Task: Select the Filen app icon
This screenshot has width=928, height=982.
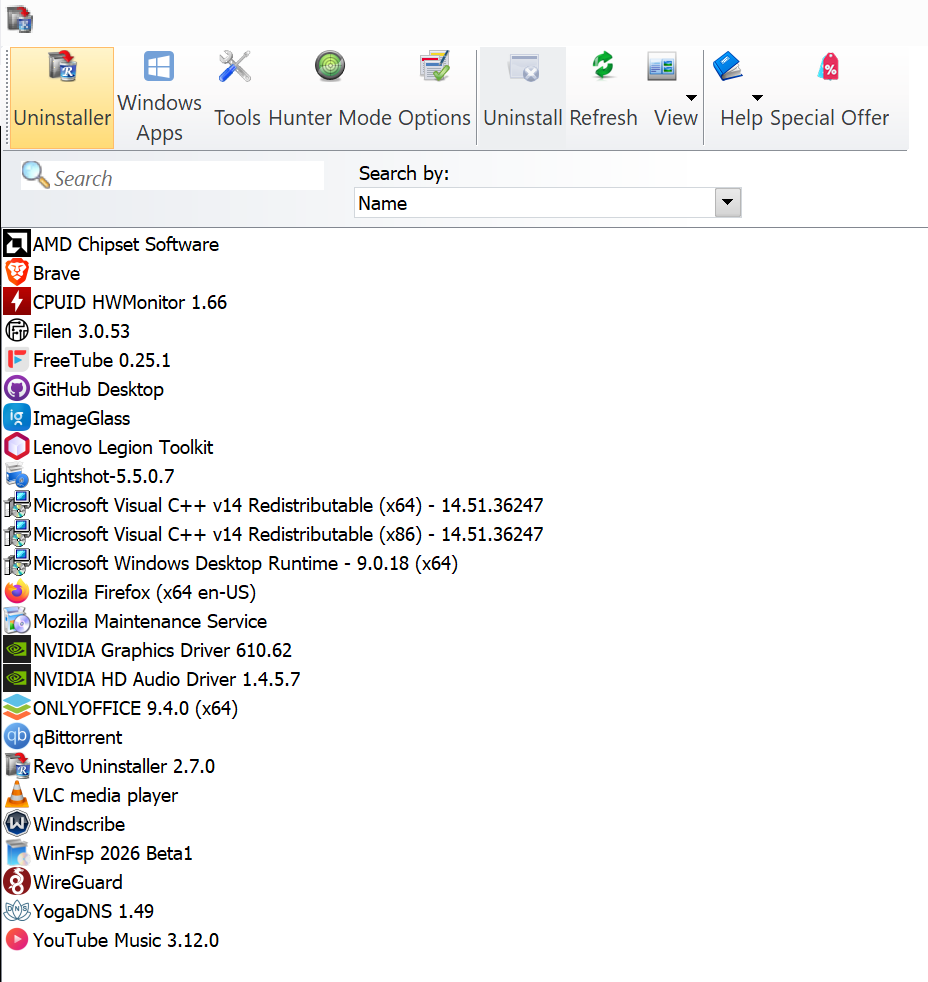Action: (17, 330)
